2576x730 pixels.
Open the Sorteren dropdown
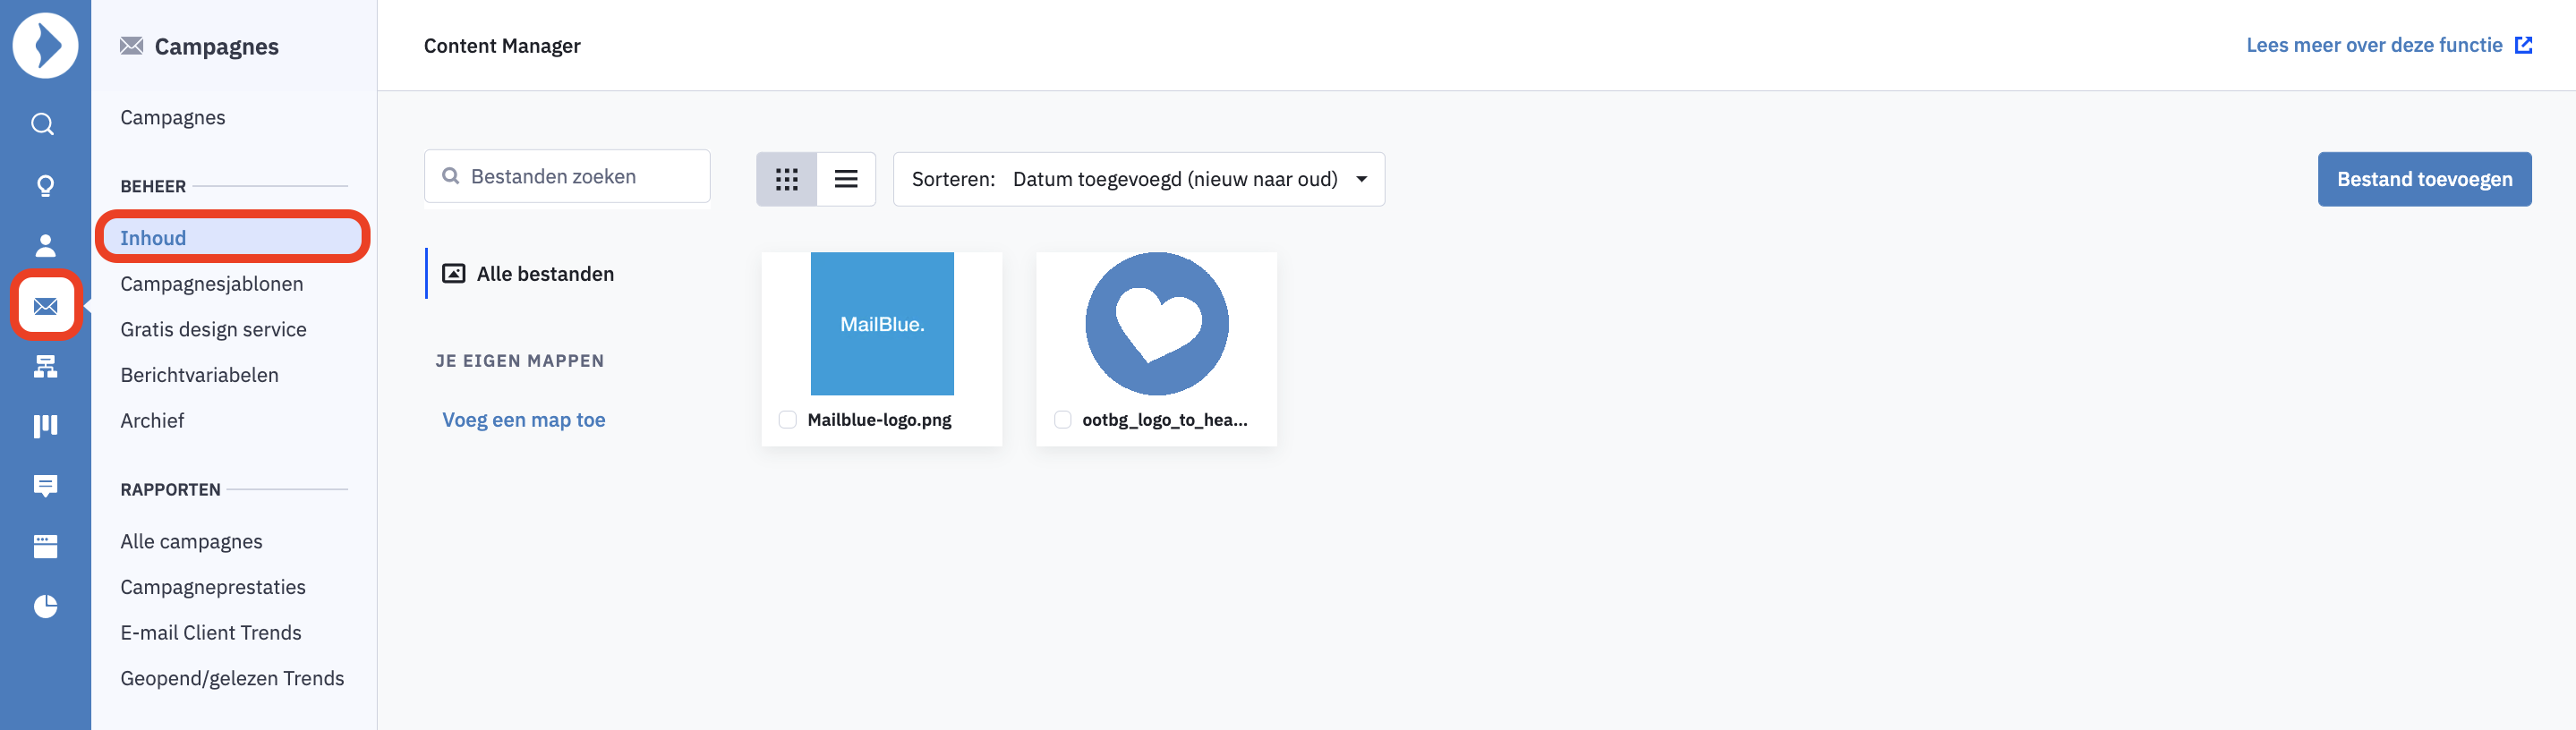coord(1138,179)
